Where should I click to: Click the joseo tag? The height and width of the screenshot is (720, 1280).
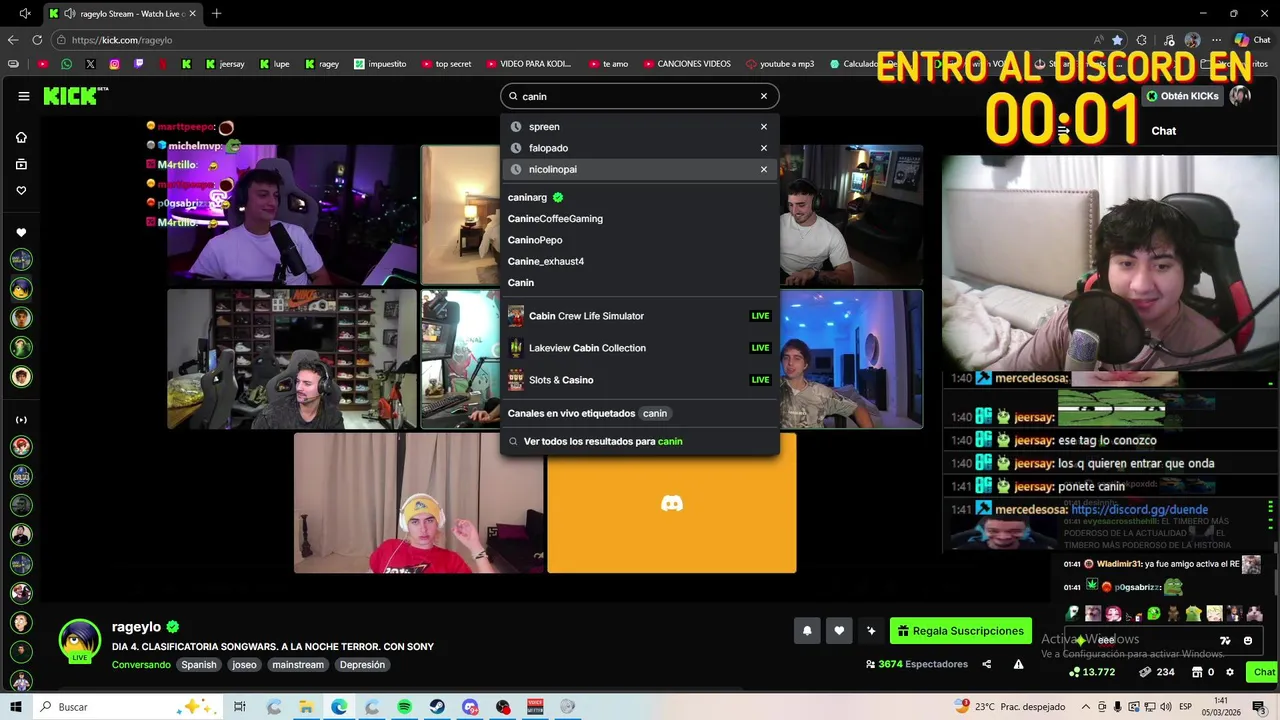coord(244,664)
